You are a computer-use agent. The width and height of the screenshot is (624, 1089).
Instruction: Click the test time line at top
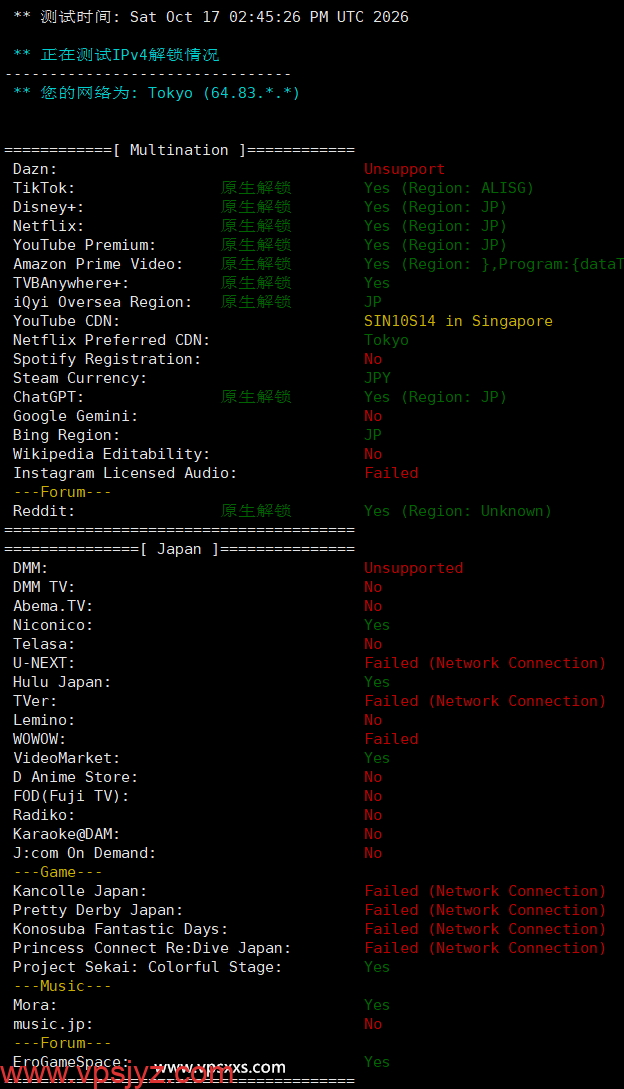[x=211, y=17]
